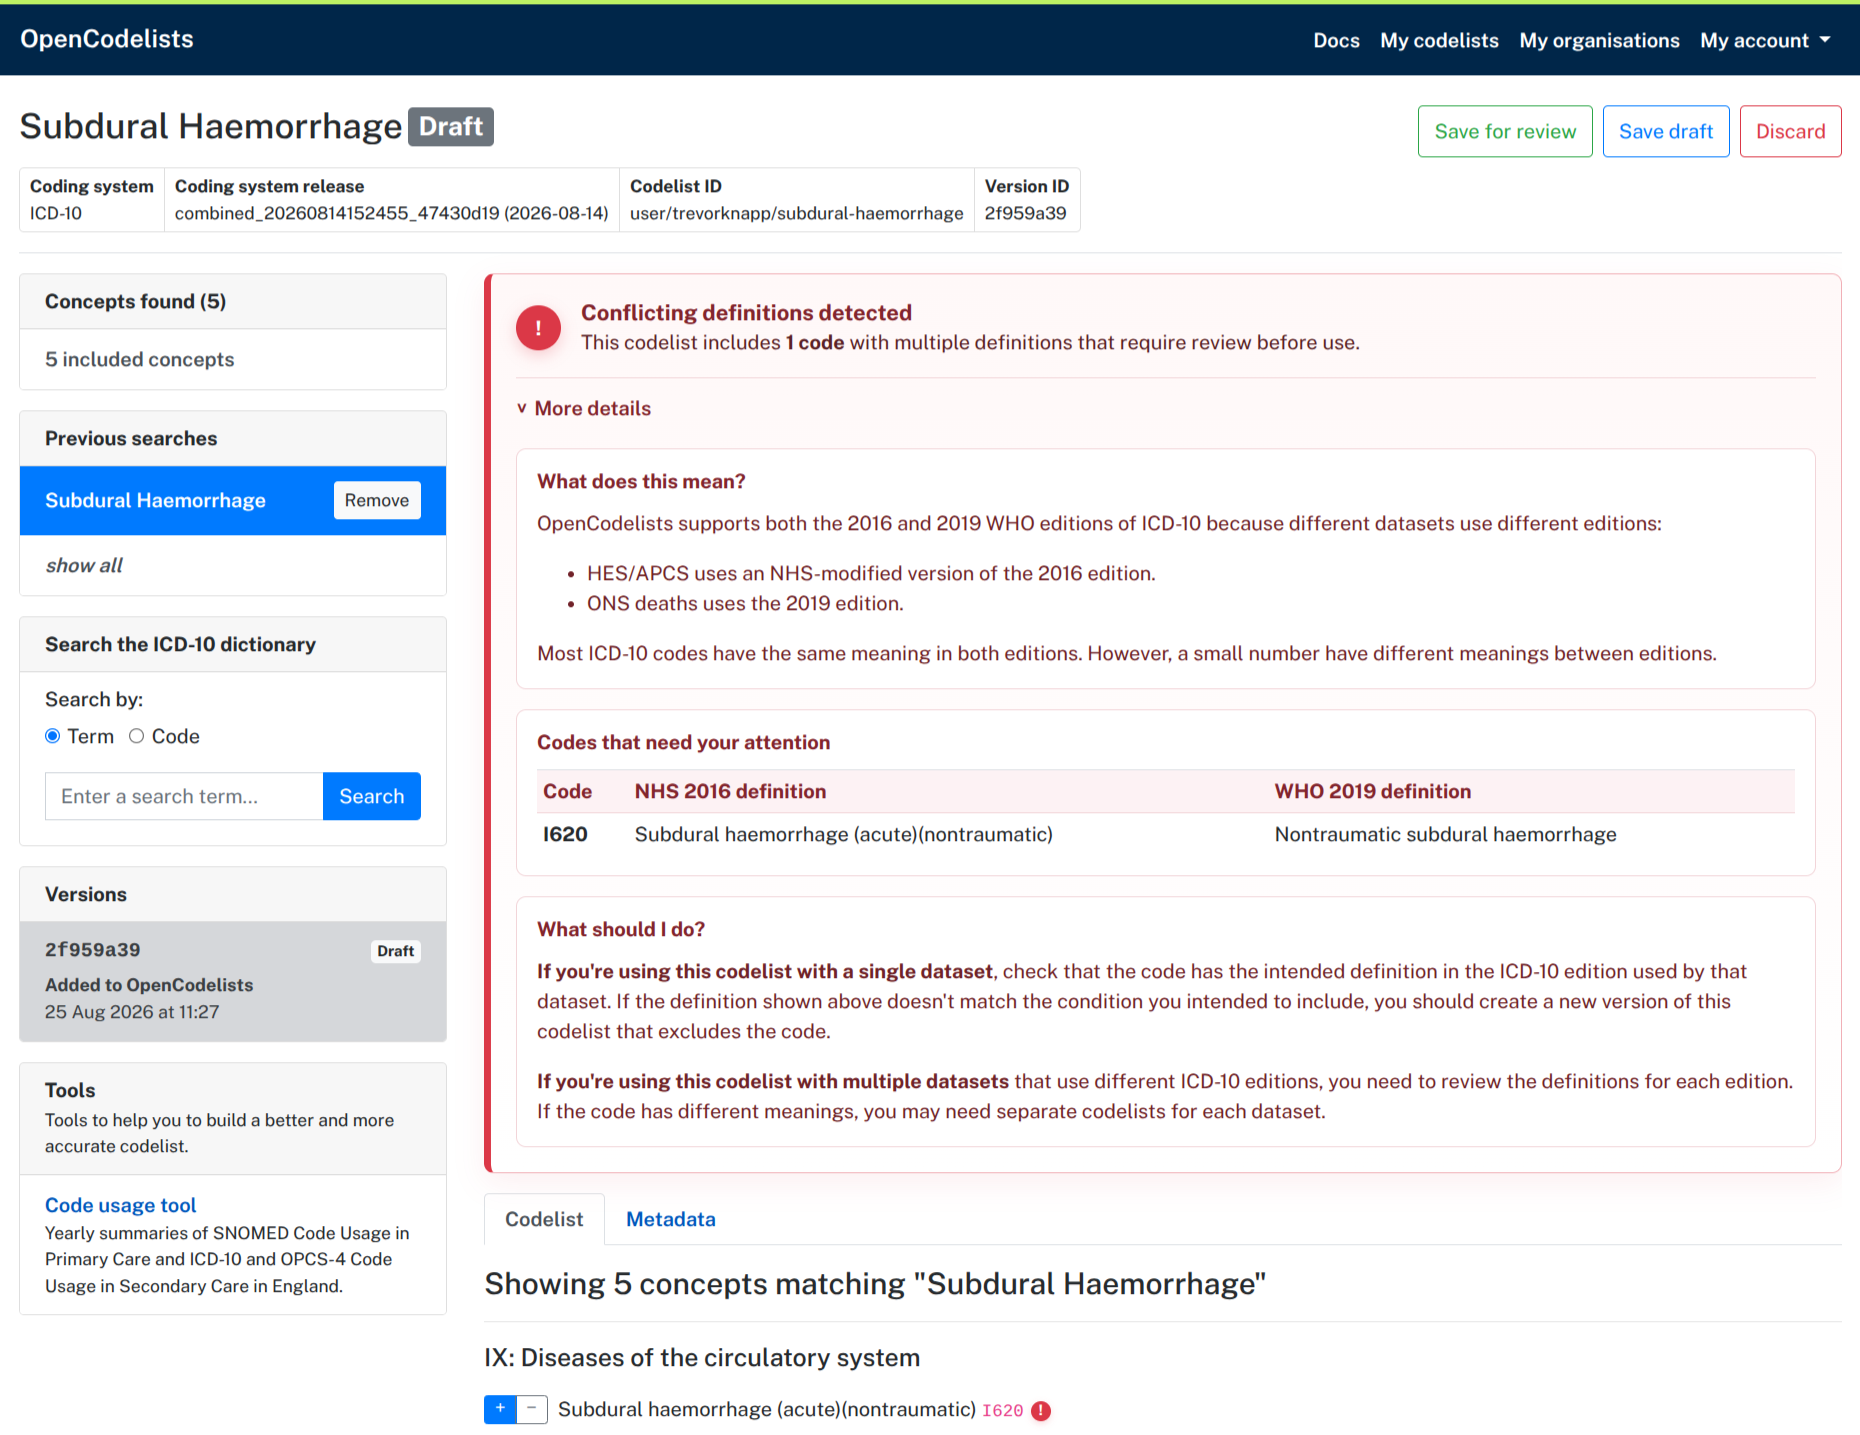Select the Code search radio button

pyautogui.click(x=137, y=736)
